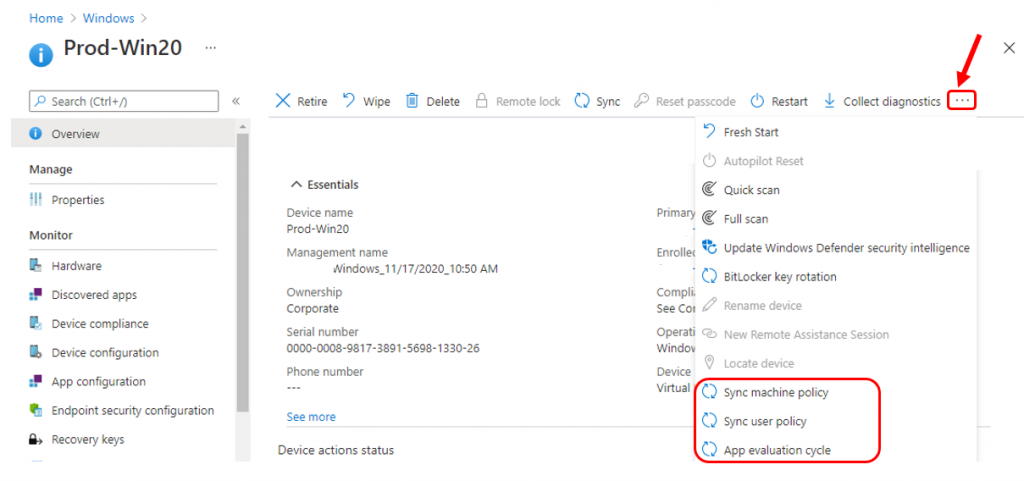Click the See more link
This screenshot has height=481, width=1024.
coord(311,416)
